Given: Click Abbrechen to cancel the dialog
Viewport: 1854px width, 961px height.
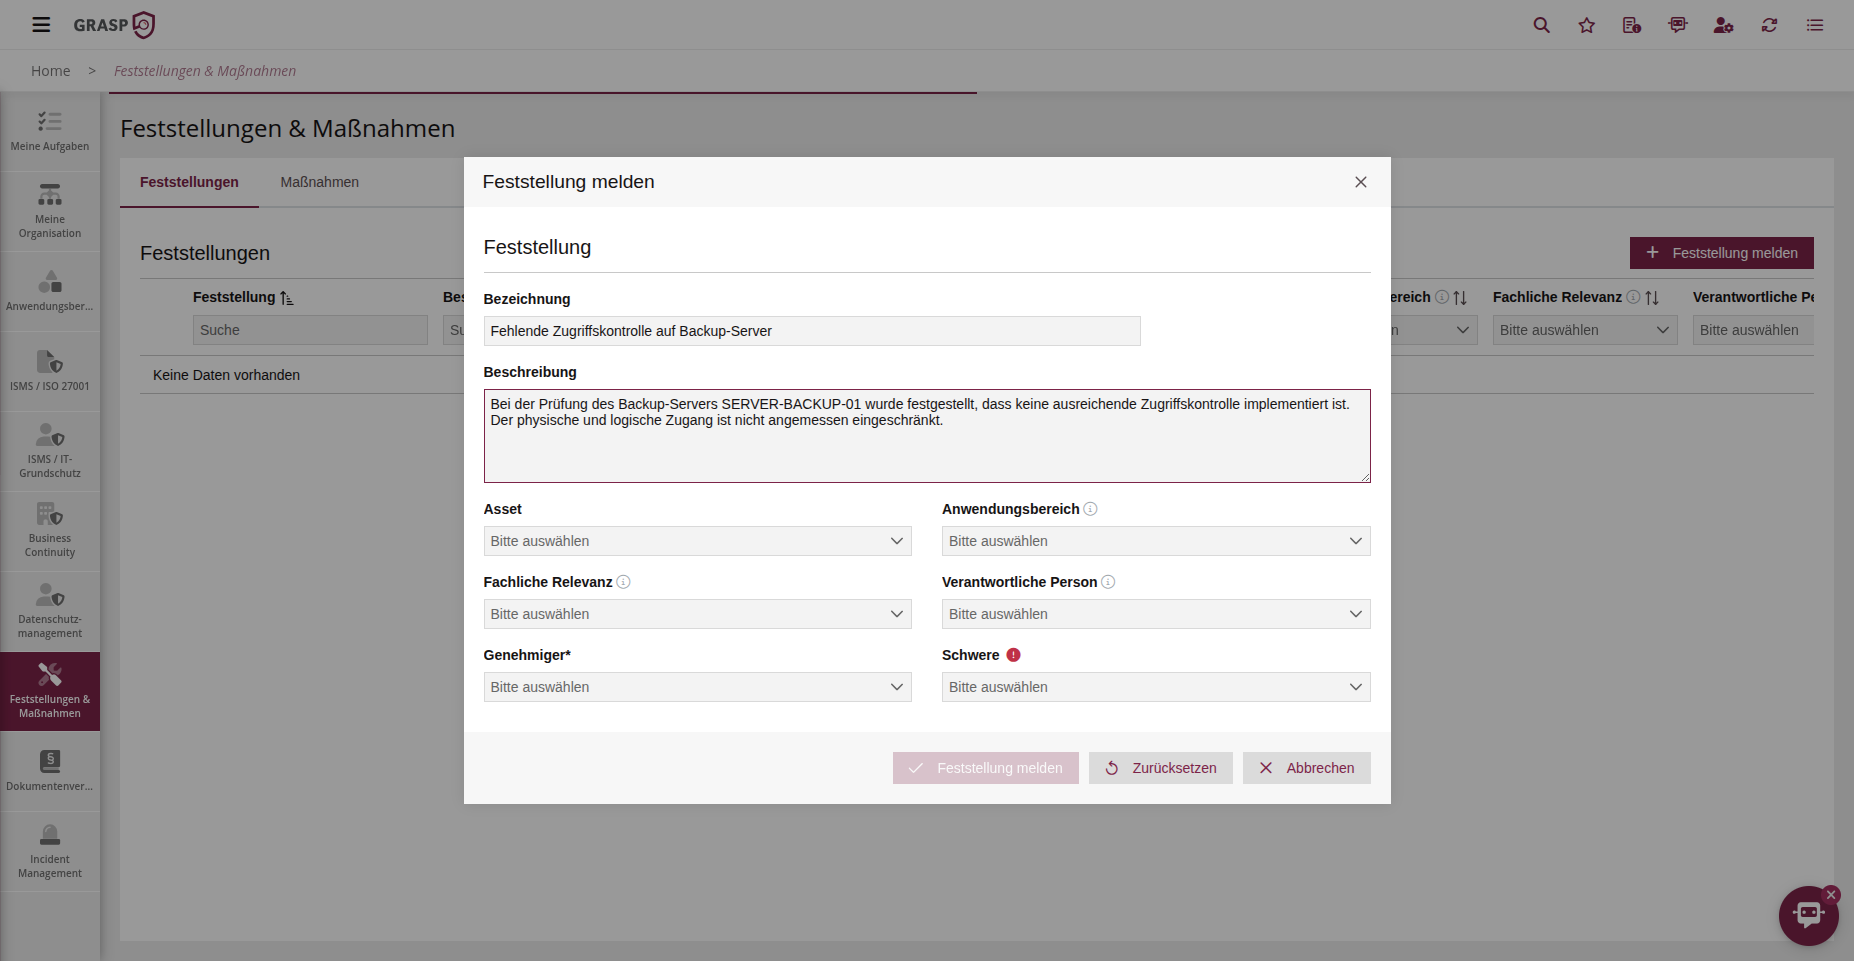Looking at the screenshot, I should click(1306, 768).
